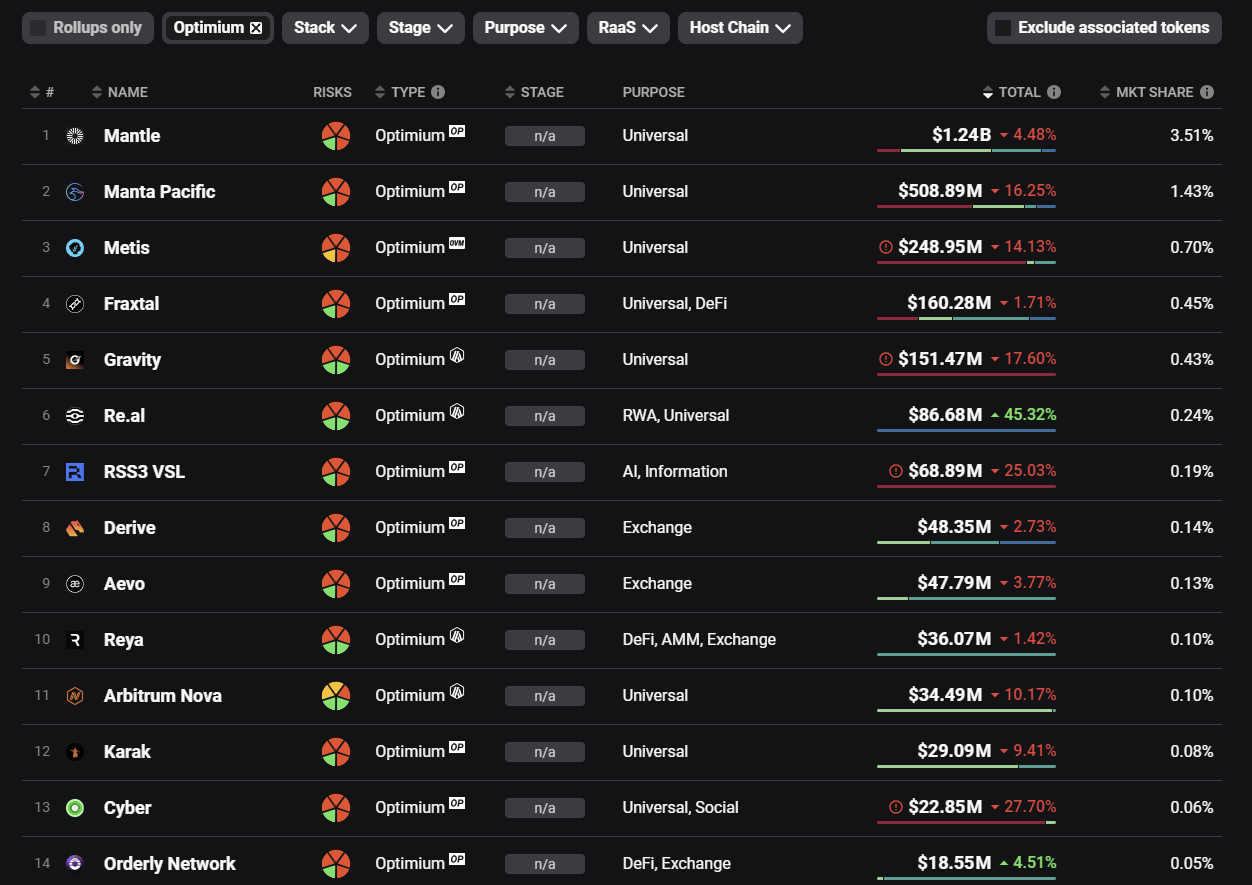This screenshot has height=885, width=1252.
Task: Click the info icon beside TOTAL header
Action: [x=1054, y=92]
